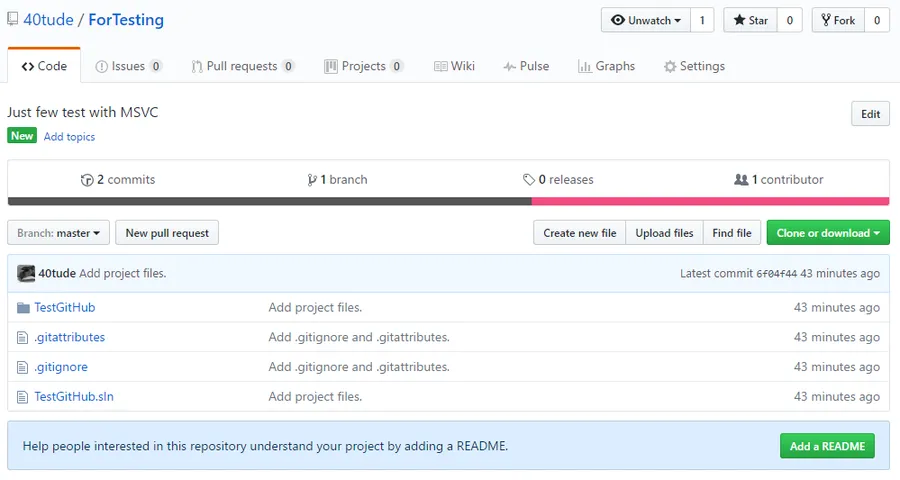This screenshot has width=900, height=480.
Task: Open the latest commit hash 6f04f44
Action: point(776,274)
